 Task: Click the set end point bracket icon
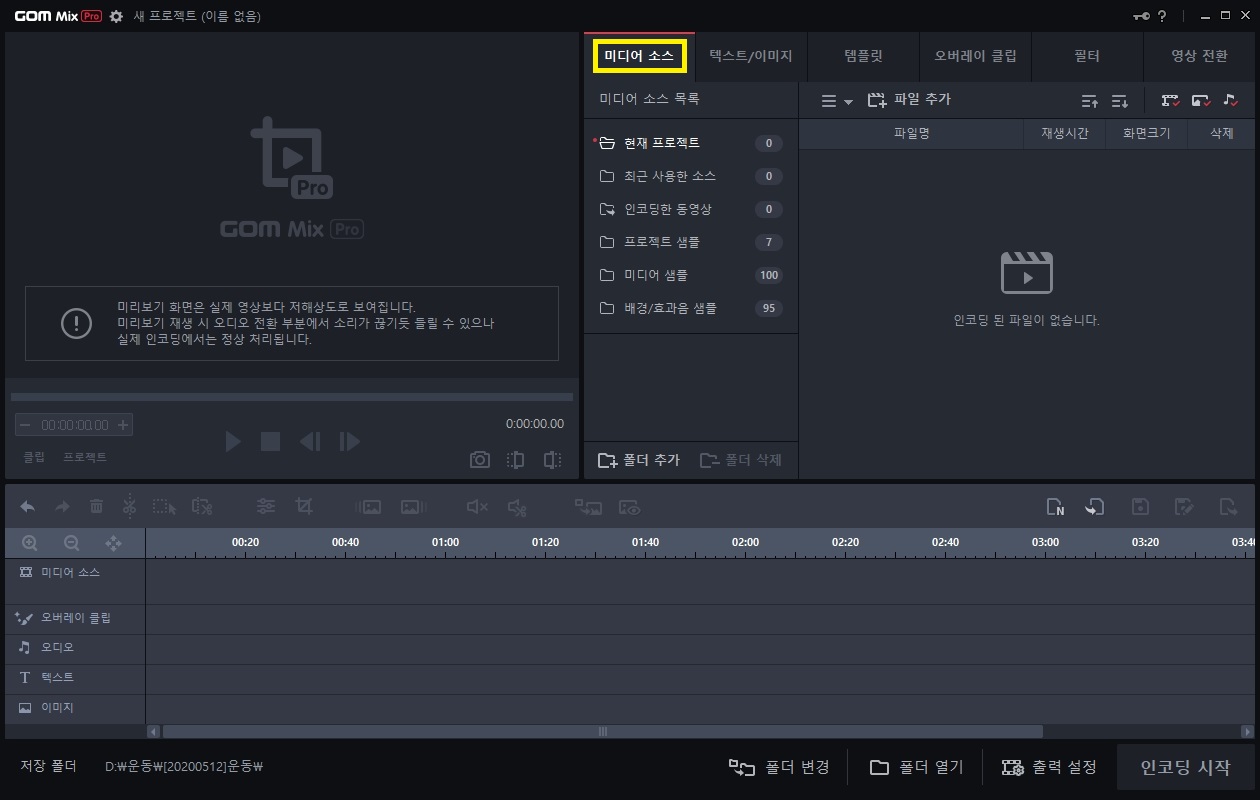552,460
